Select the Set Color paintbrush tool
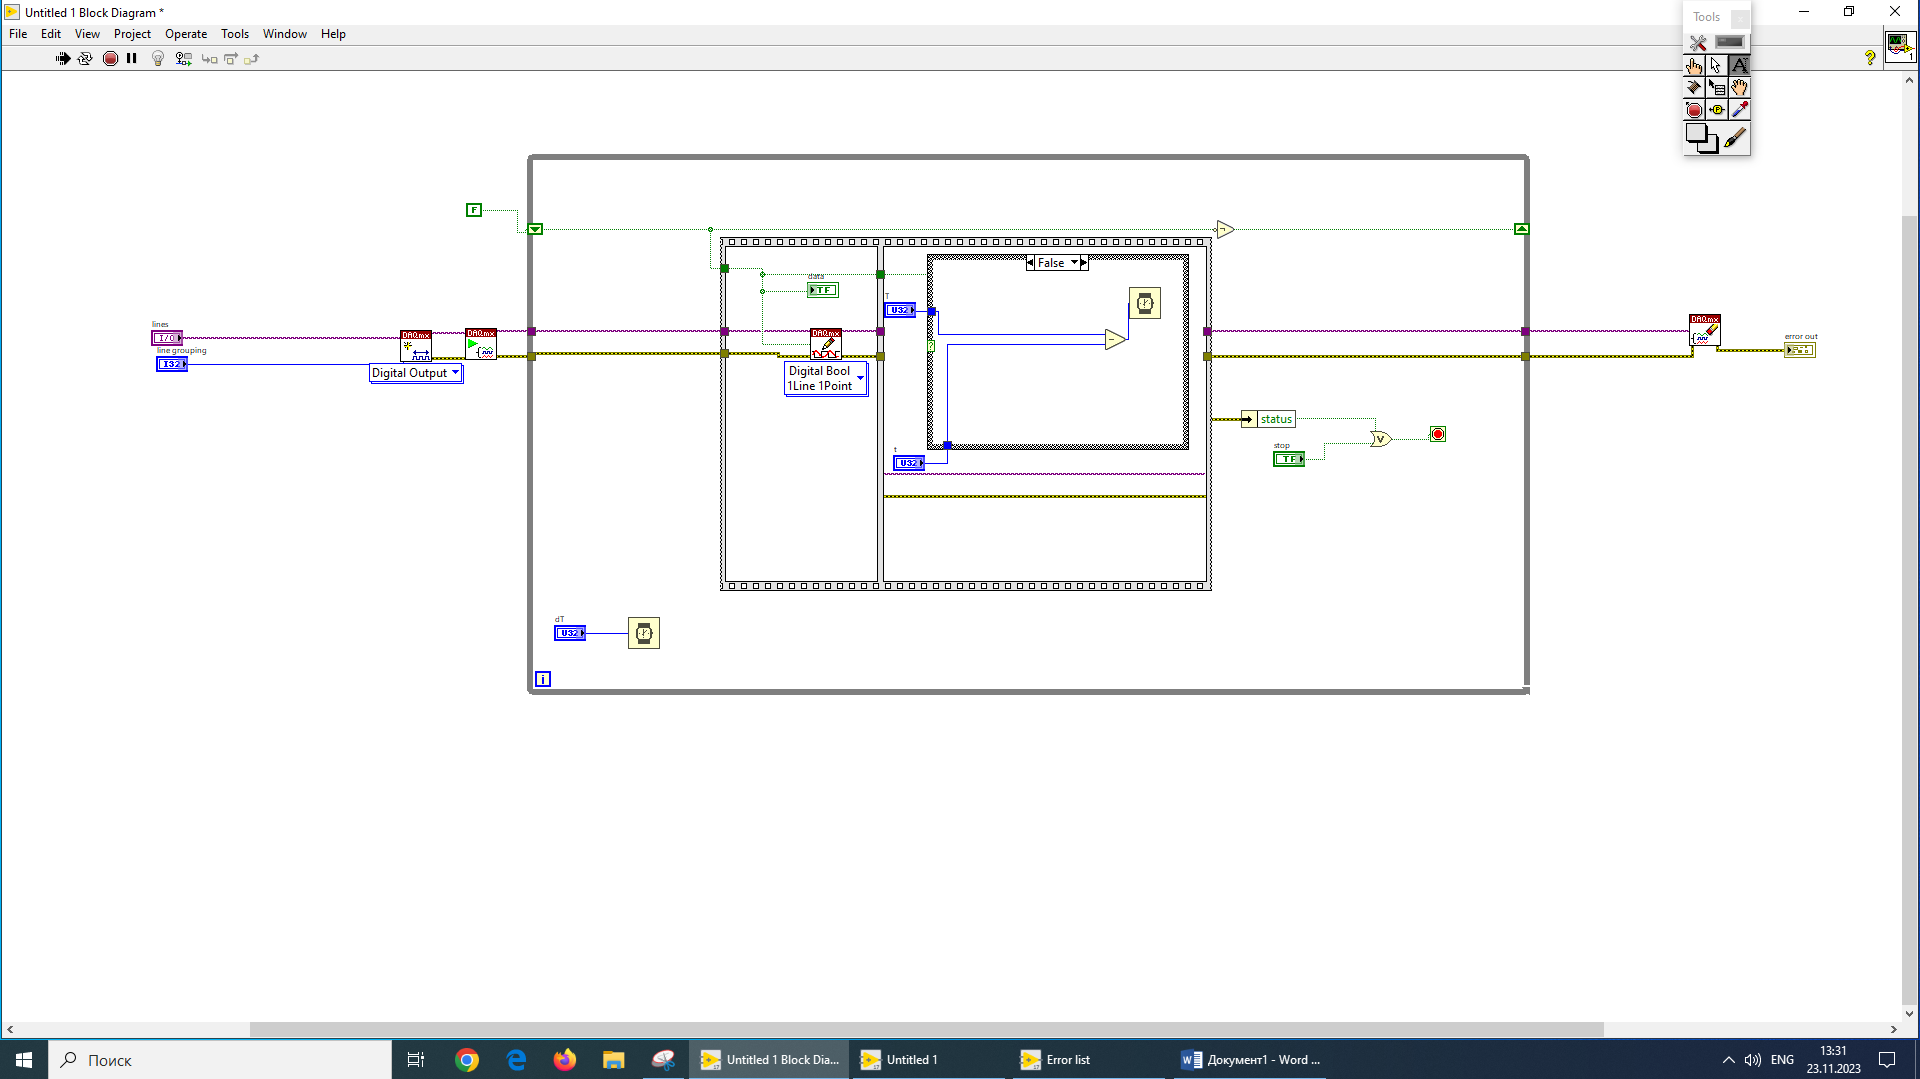The width and height of the screenshot is (1920, 1079). click(x=1736, y=138)
